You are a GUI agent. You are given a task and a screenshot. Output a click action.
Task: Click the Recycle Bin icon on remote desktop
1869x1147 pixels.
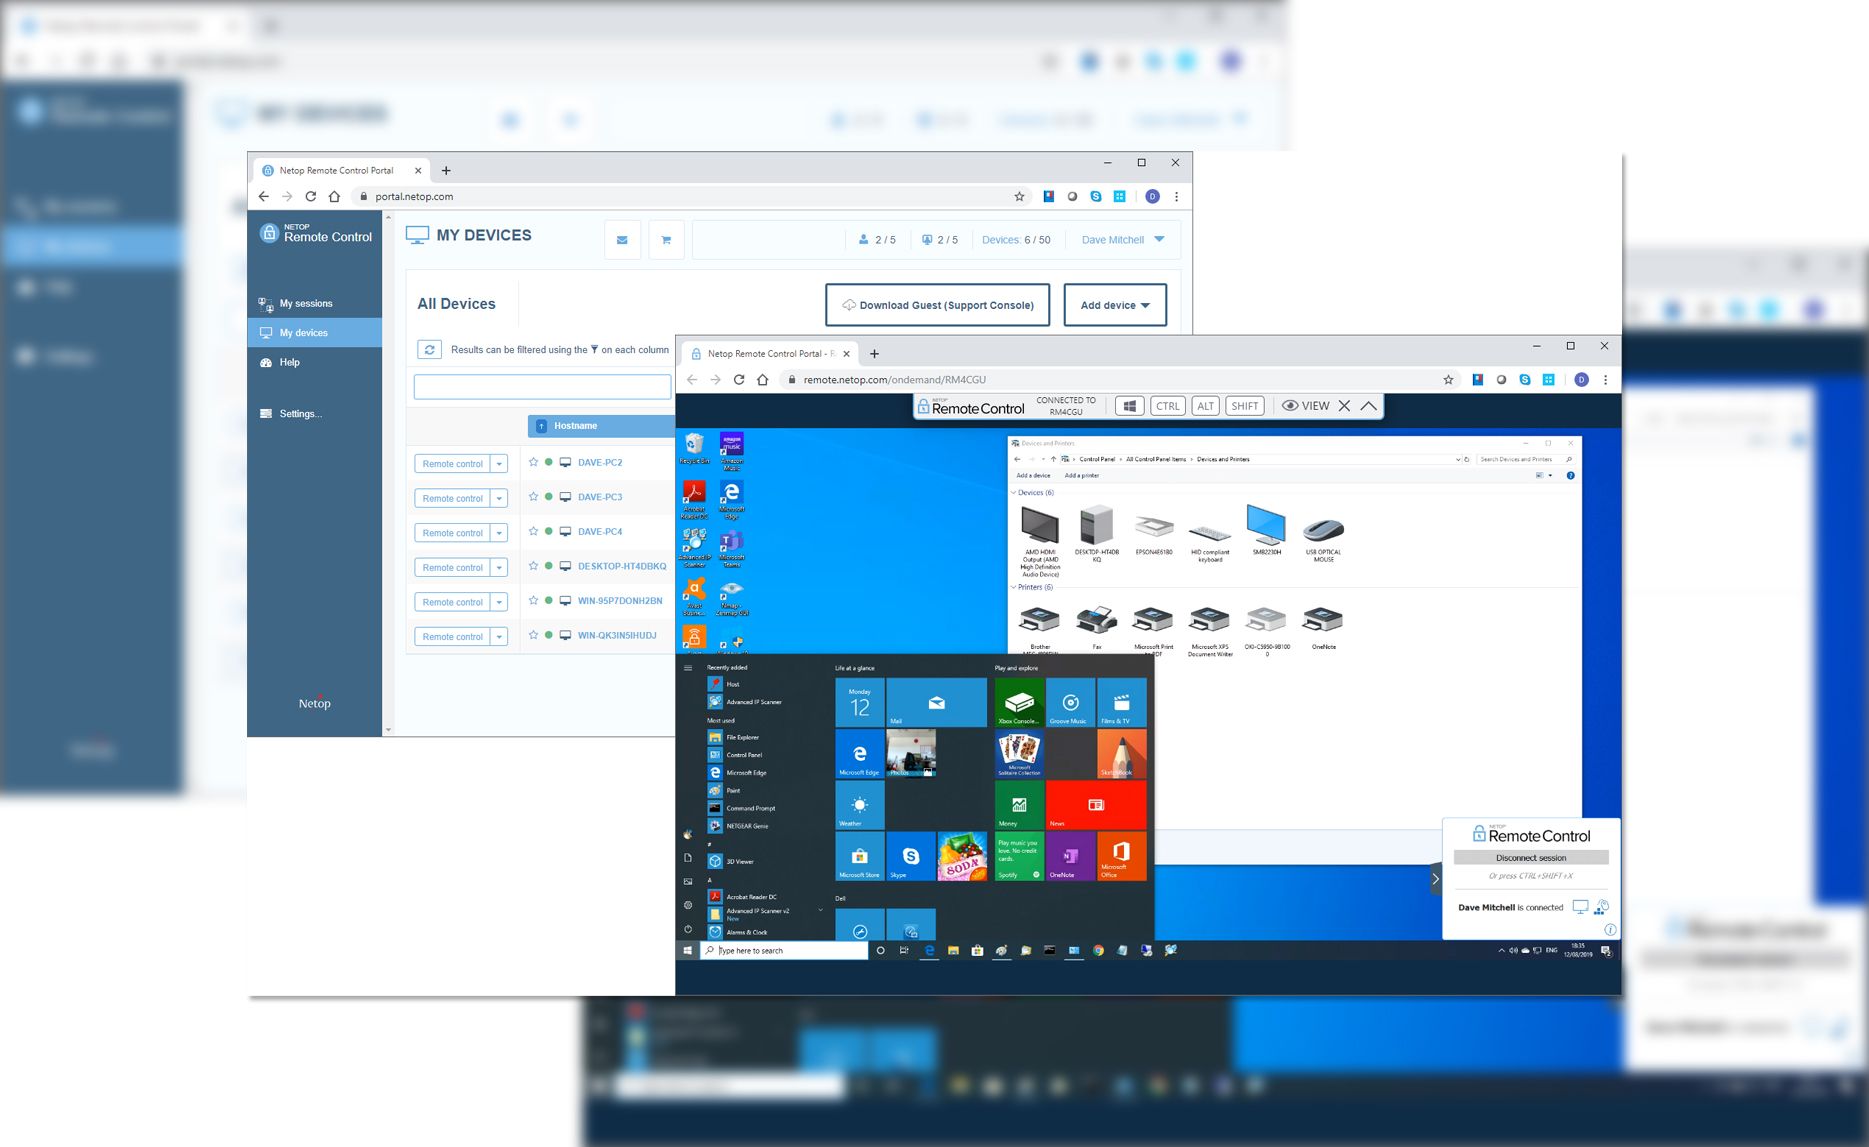tap(694, 449)
